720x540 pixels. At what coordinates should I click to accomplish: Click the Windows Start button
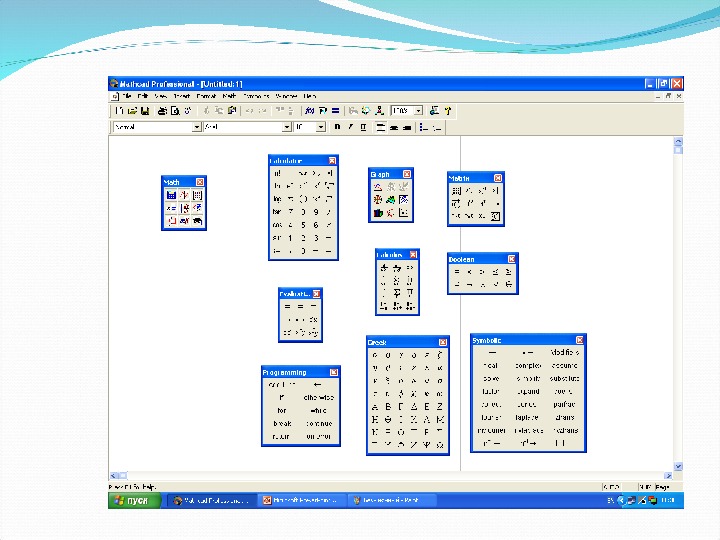point(135,501)
